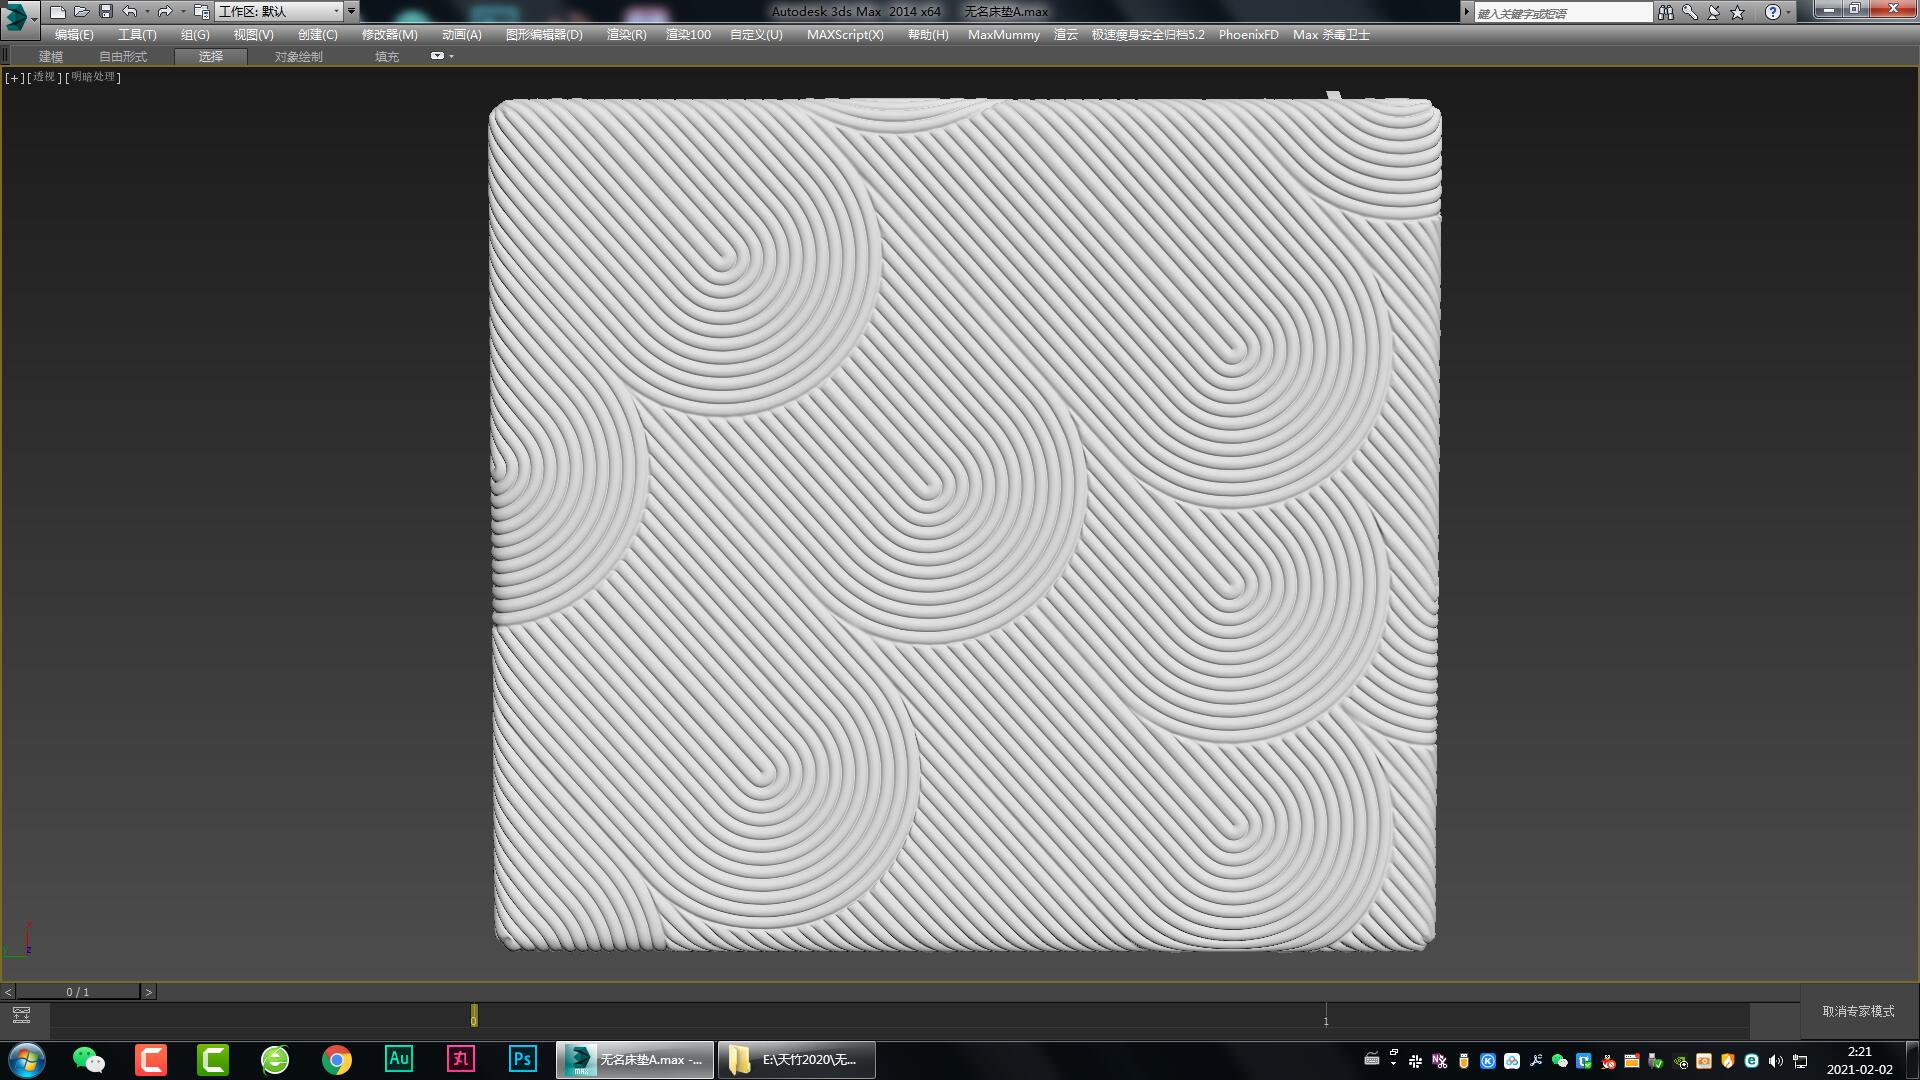This screenshot has height=1080, width=1920.
Task: Open the mini curve editor toggle icon
Action: click(21, 1015)
